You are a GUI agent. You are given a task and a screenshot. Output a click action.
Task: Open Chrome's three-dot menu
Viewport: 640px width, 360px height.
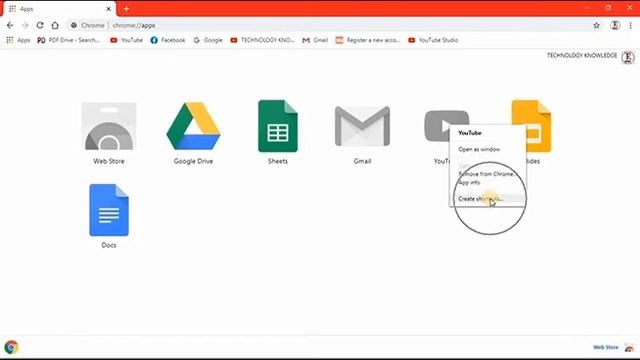(x=631, y=25)
